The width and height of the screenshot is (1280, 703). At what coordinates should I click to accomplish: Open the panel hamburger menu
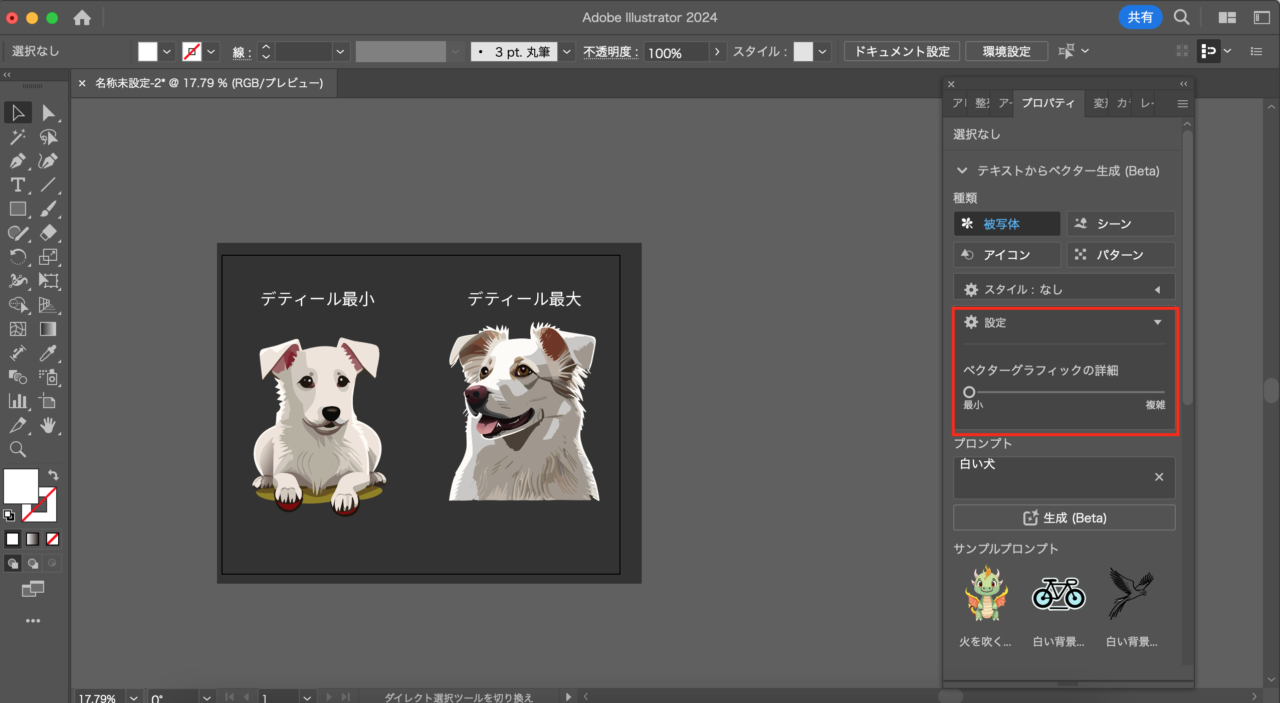point(1182,103)
